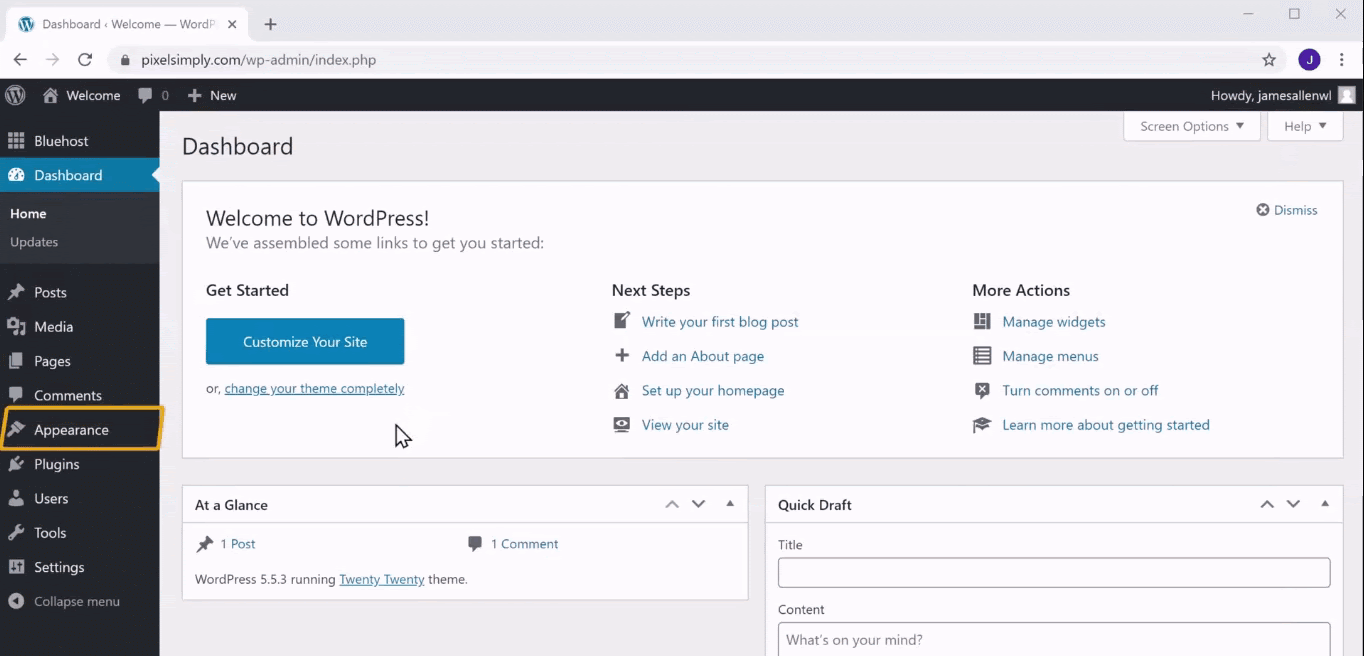Open comments bubble icon in admin bar

pos(146,95)
